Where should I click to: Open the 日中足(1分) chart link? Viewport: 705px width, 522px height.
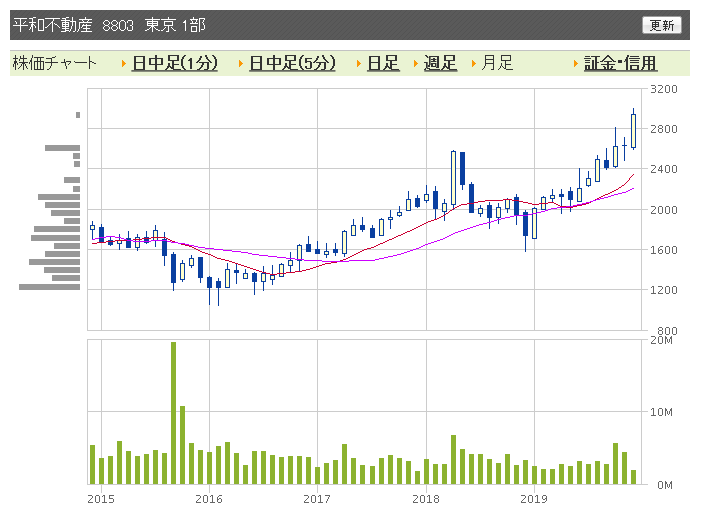point(175,63)
